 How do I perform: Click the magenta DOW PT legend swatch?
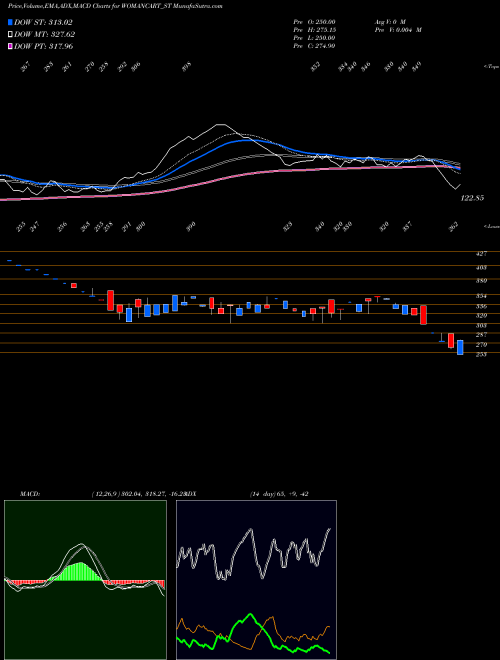11,46
